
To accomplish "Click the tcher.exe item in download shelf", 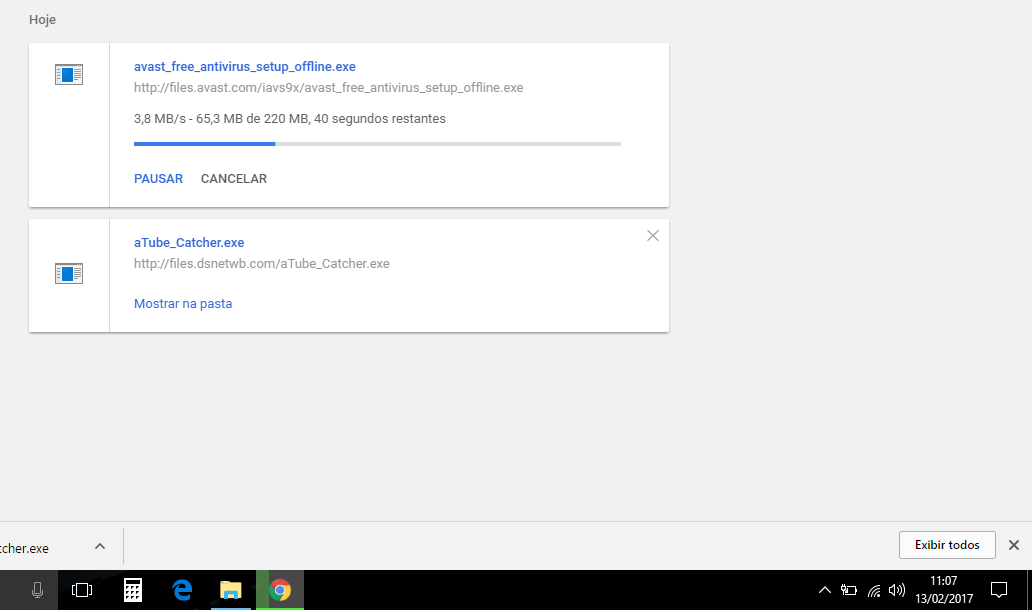I will point(24,548).
